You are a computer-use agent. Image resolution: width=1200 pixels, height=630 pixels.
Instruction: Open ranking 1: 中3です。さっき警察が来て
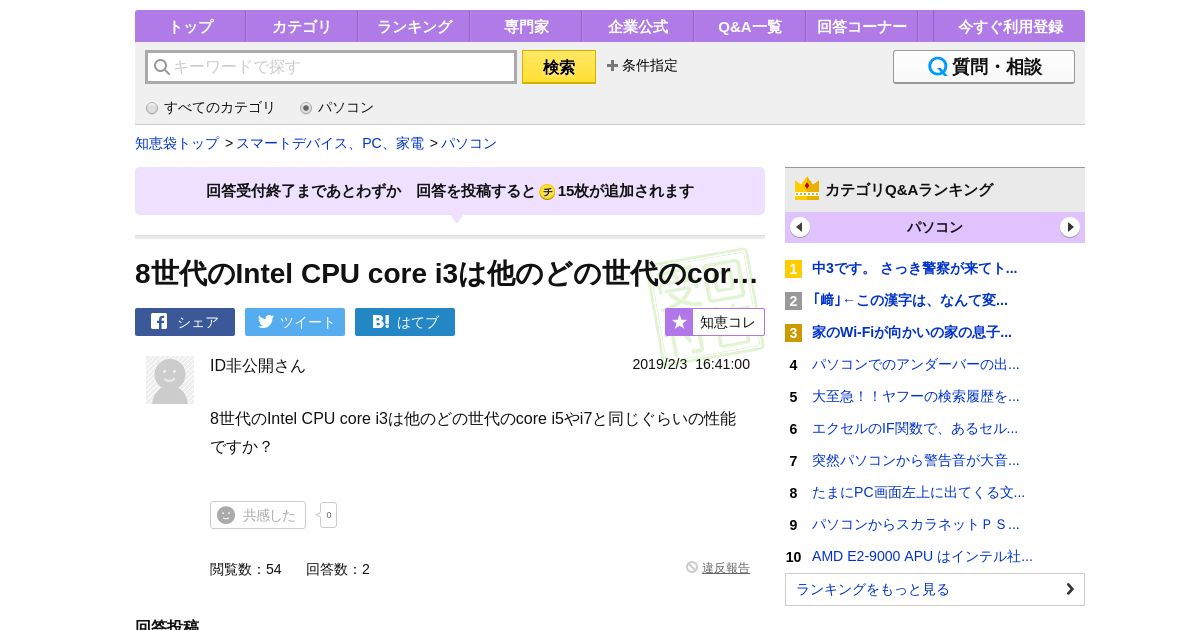(914, 268)
